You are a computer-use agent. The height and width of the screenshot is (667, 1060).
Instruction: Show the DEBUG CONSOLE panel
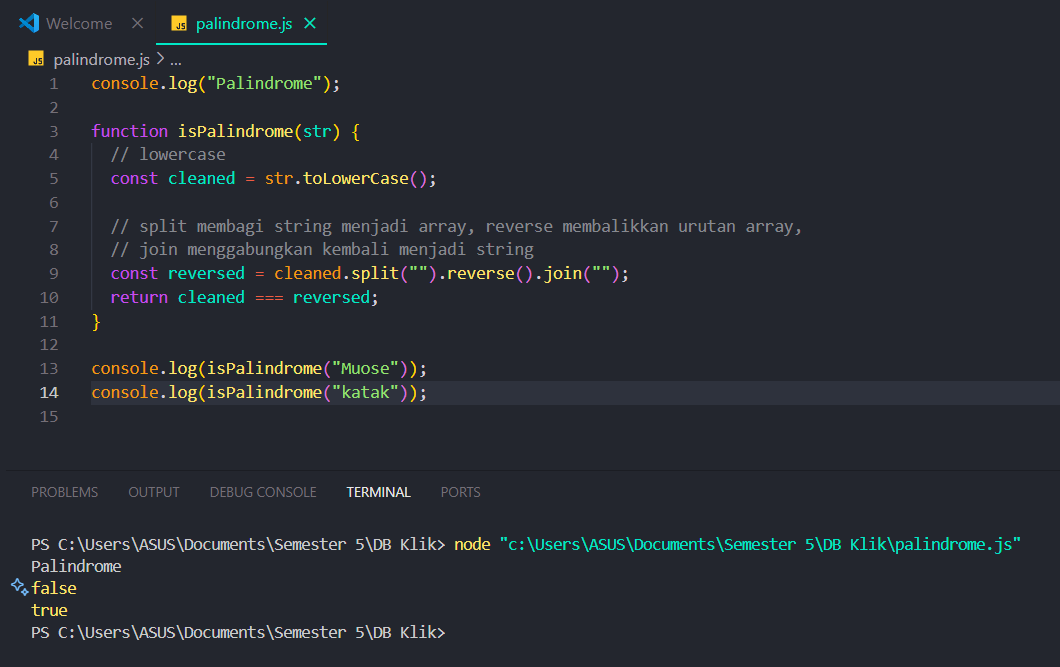pos(263,492)
